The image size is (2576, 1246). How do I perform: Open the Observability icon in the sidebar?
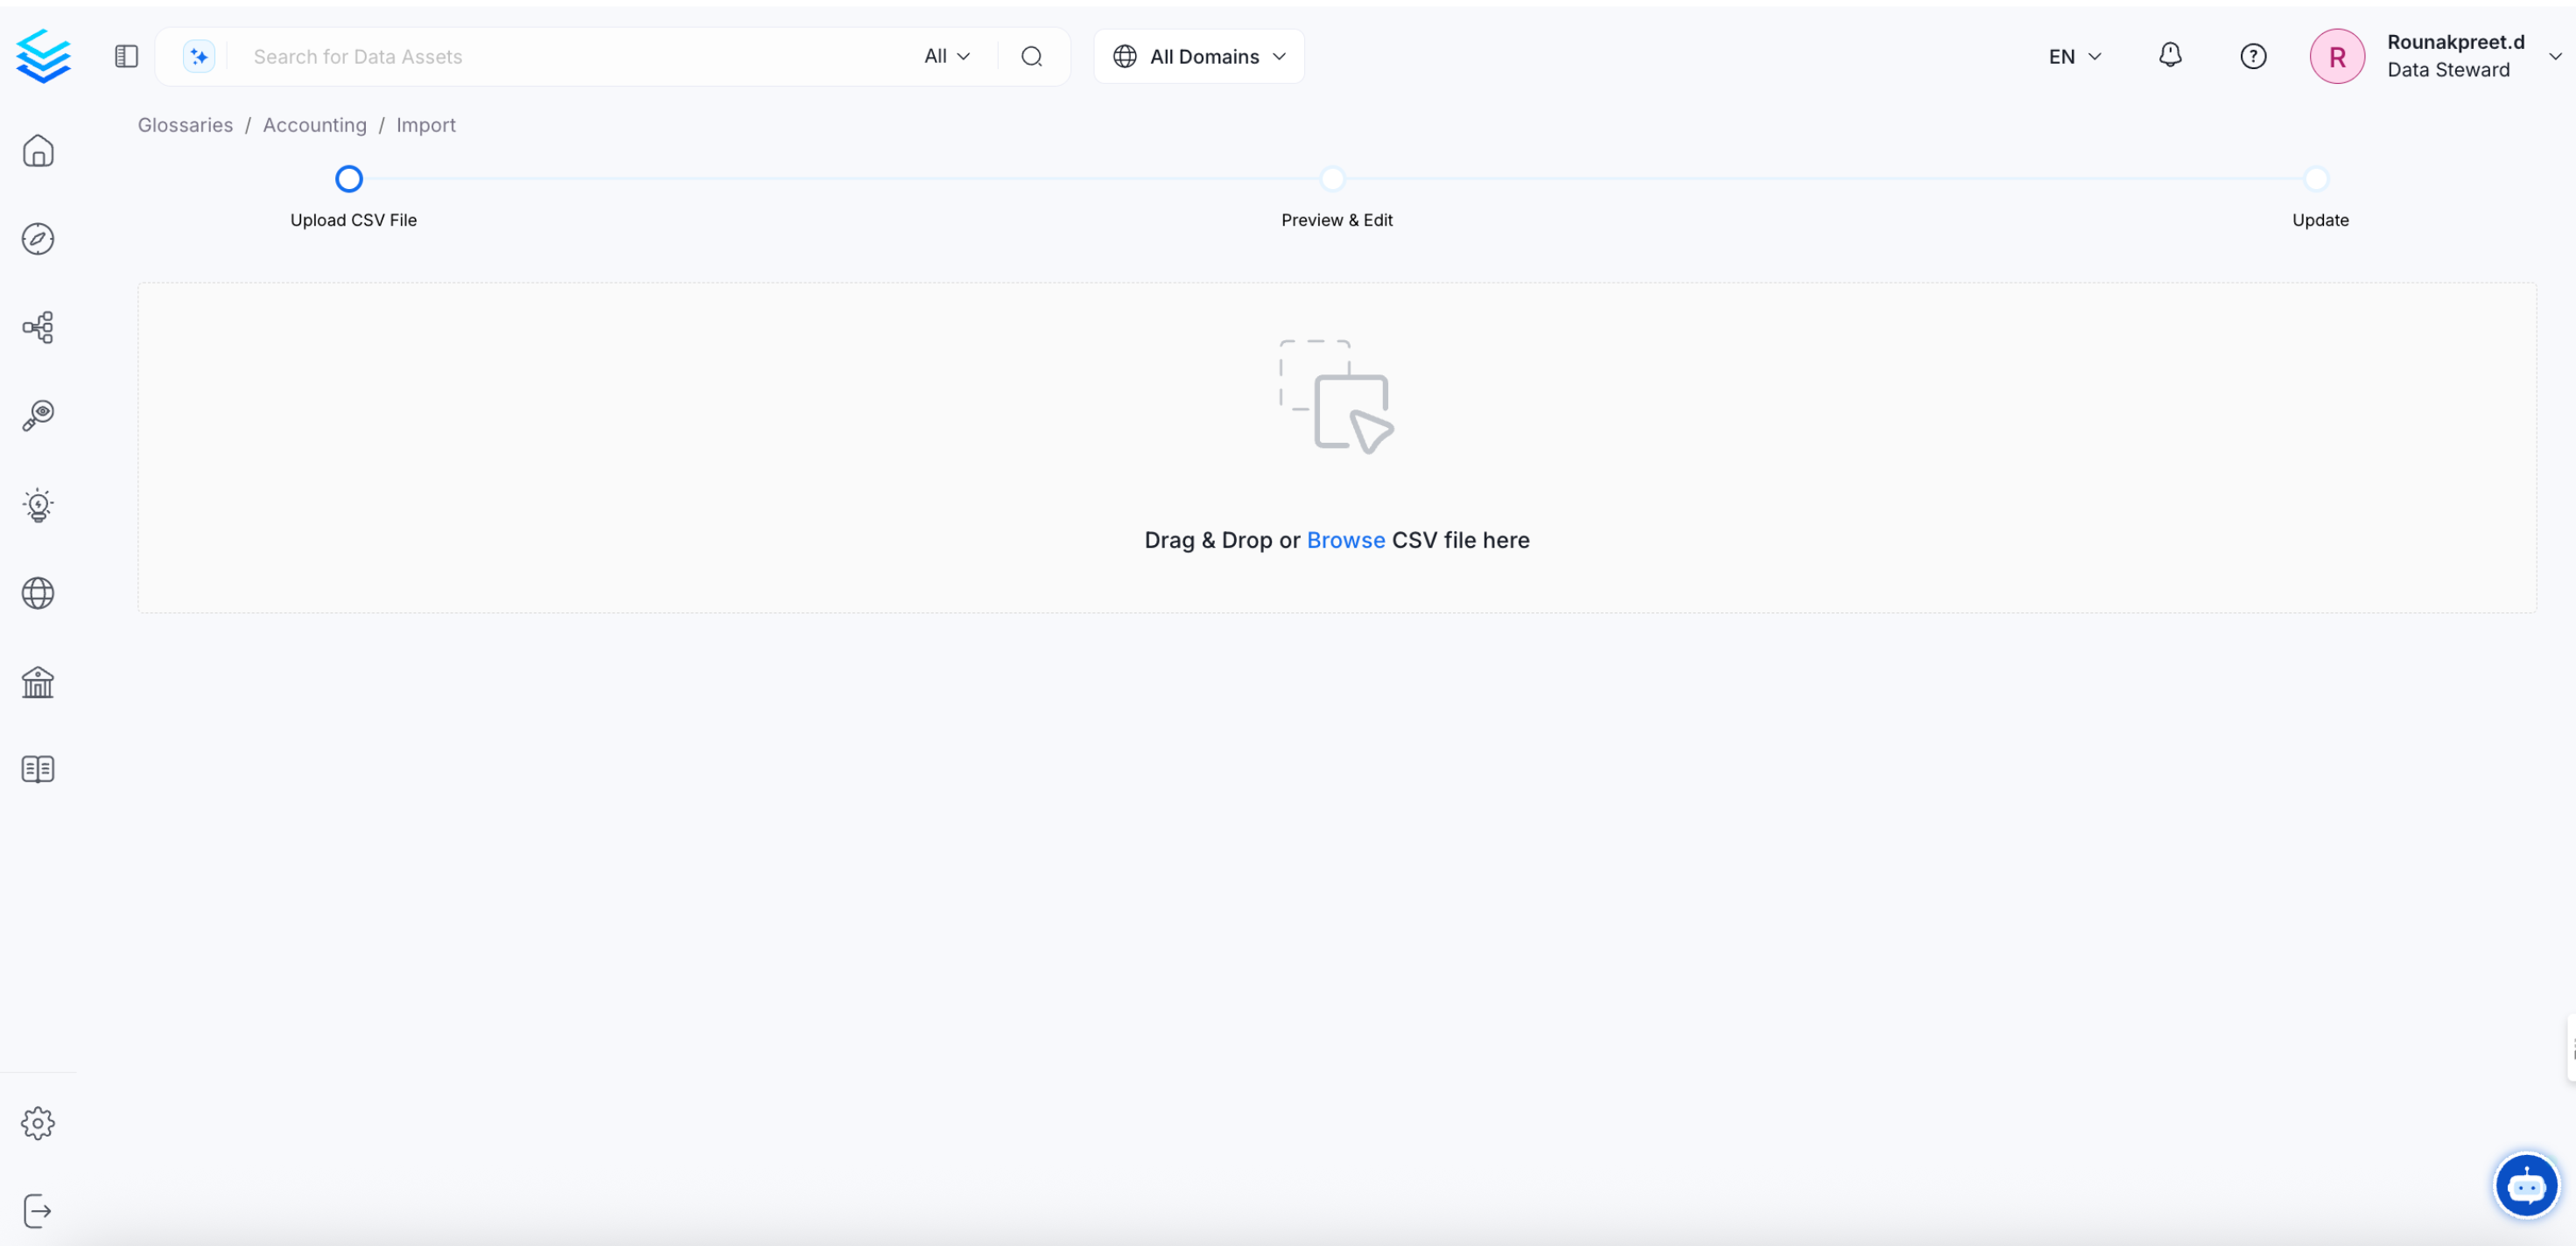point(38,415)
